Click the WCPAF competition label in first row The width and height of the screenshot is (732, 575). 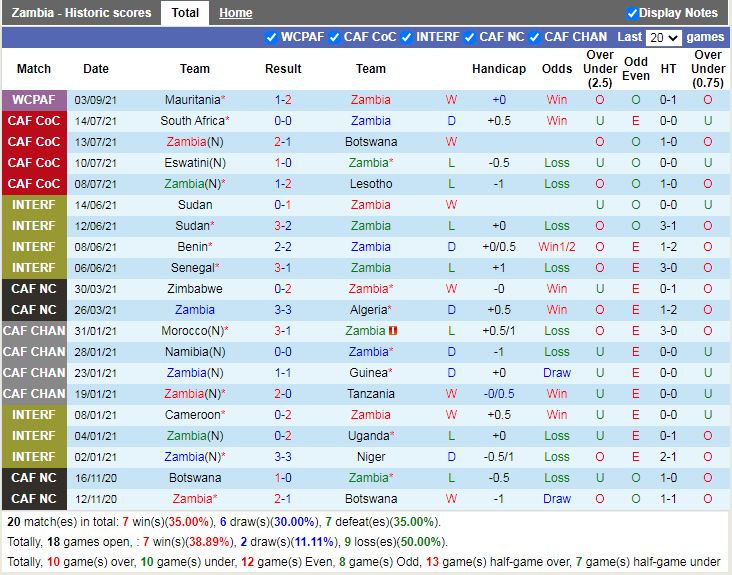34,100
